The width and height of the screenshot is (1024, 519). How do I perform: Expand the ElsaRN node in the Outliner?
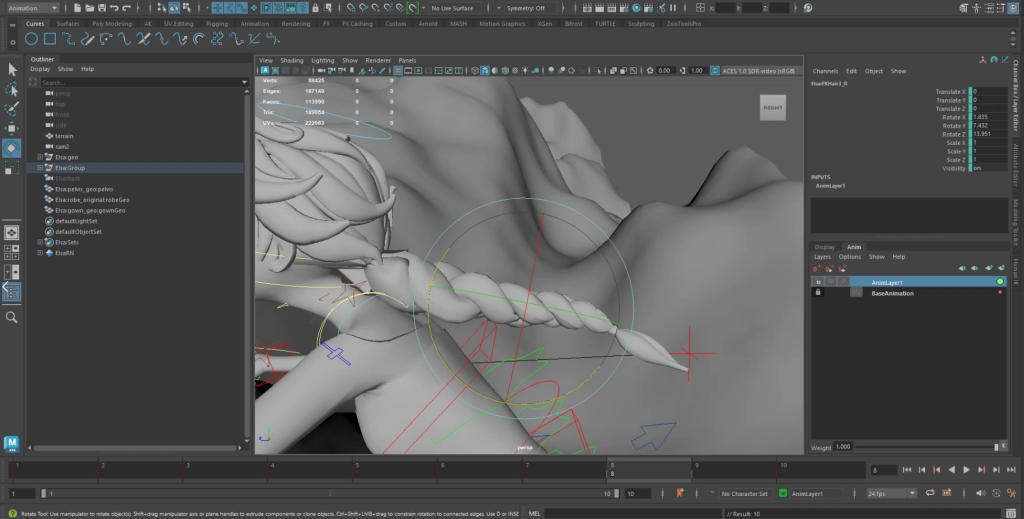[x=40, y=253]
